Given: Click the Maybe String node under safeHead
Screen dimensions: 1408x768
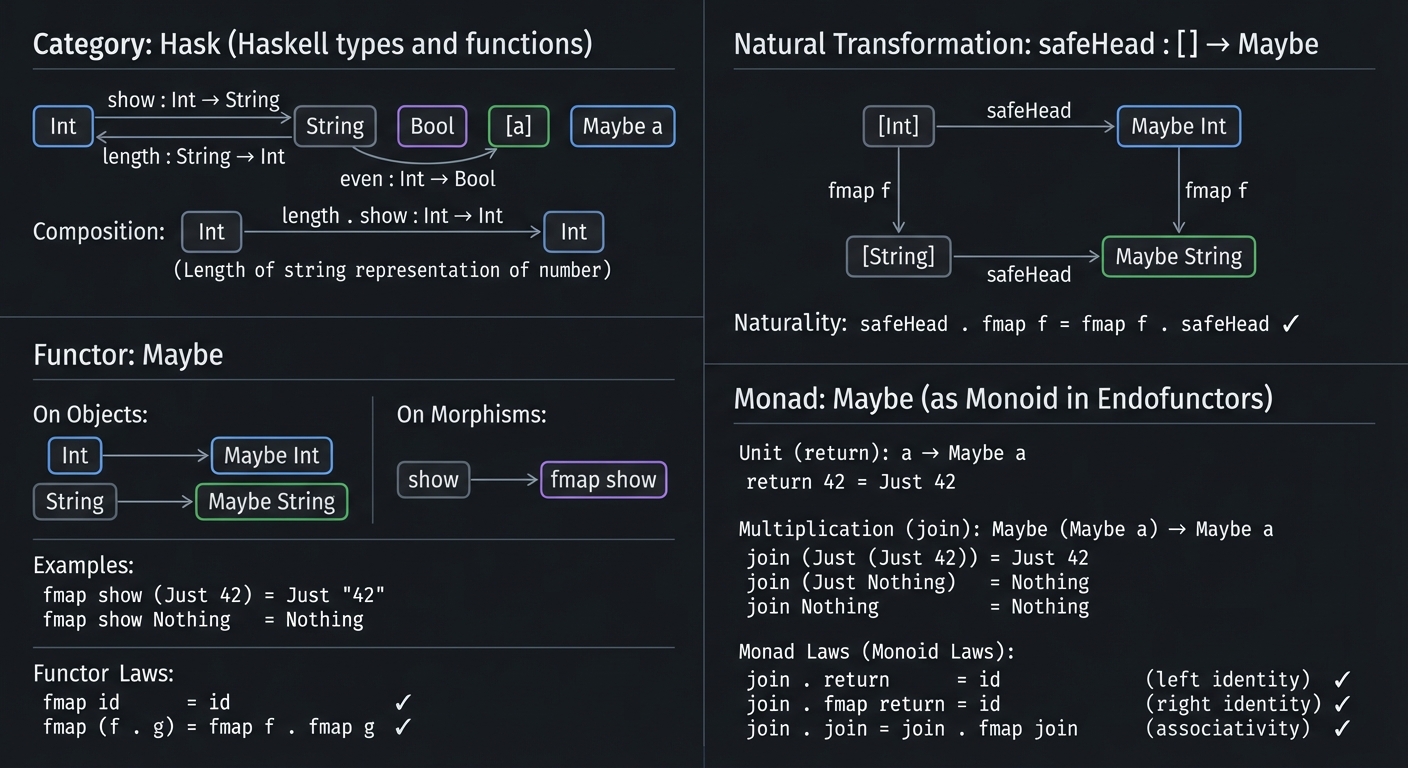Looking at the screenshot, I should [x=1178, y=256].
